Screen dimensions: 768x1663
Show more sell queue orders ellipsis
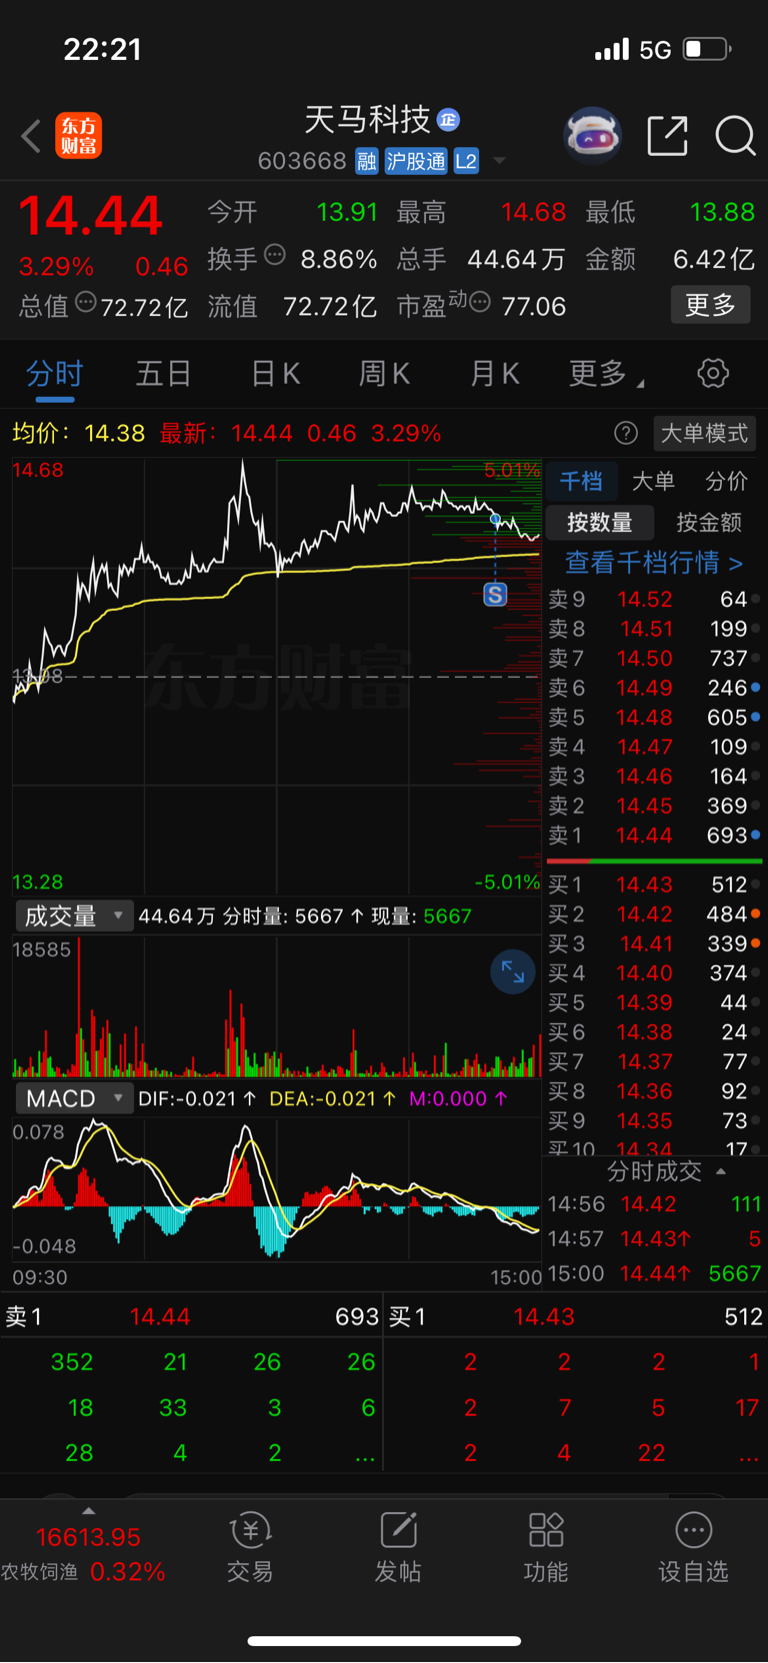(366, 1457)
